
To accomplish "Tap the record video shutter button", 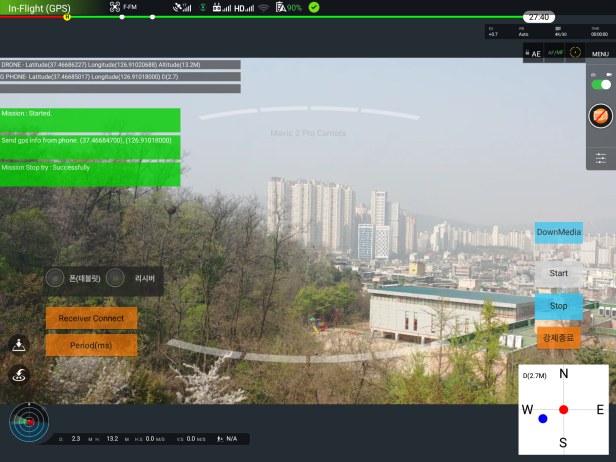I will point(600,116).
